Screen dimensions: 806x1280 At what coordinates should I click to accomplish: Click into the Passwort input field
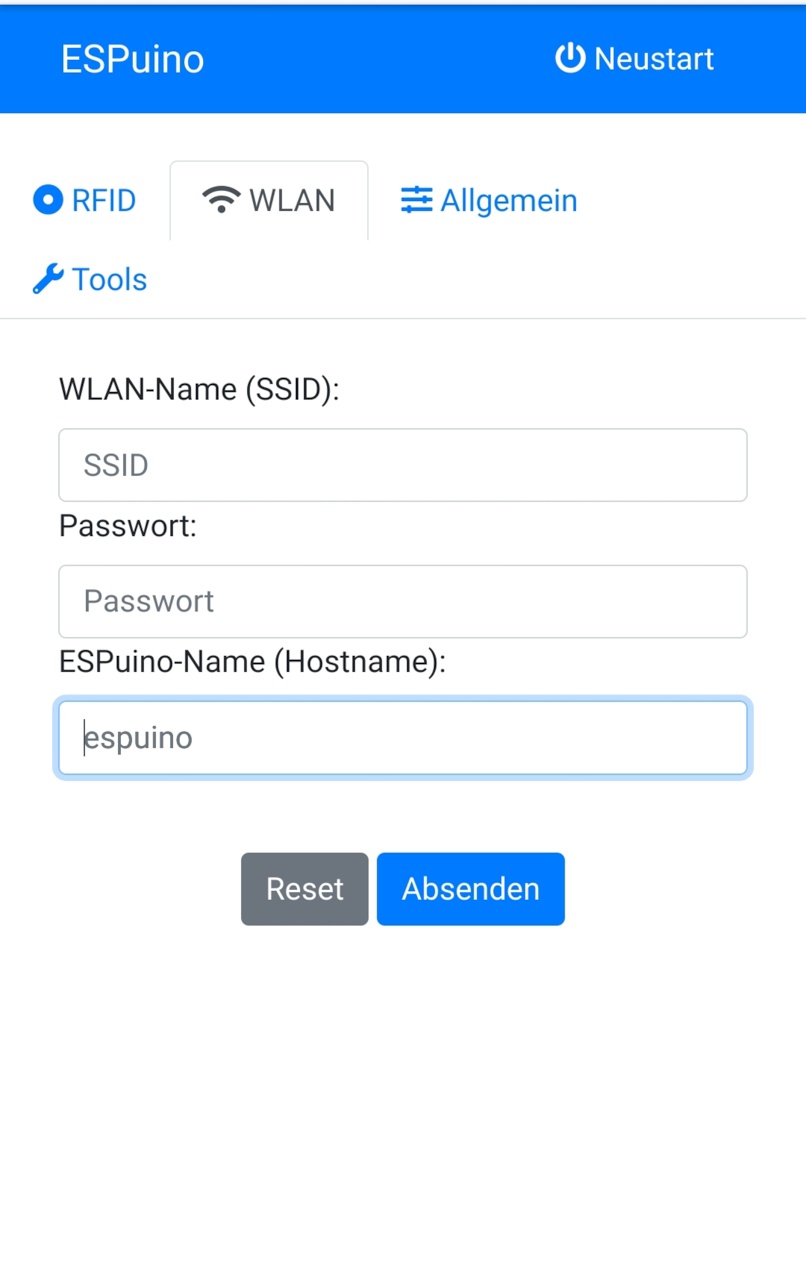(x=402, y=601)
